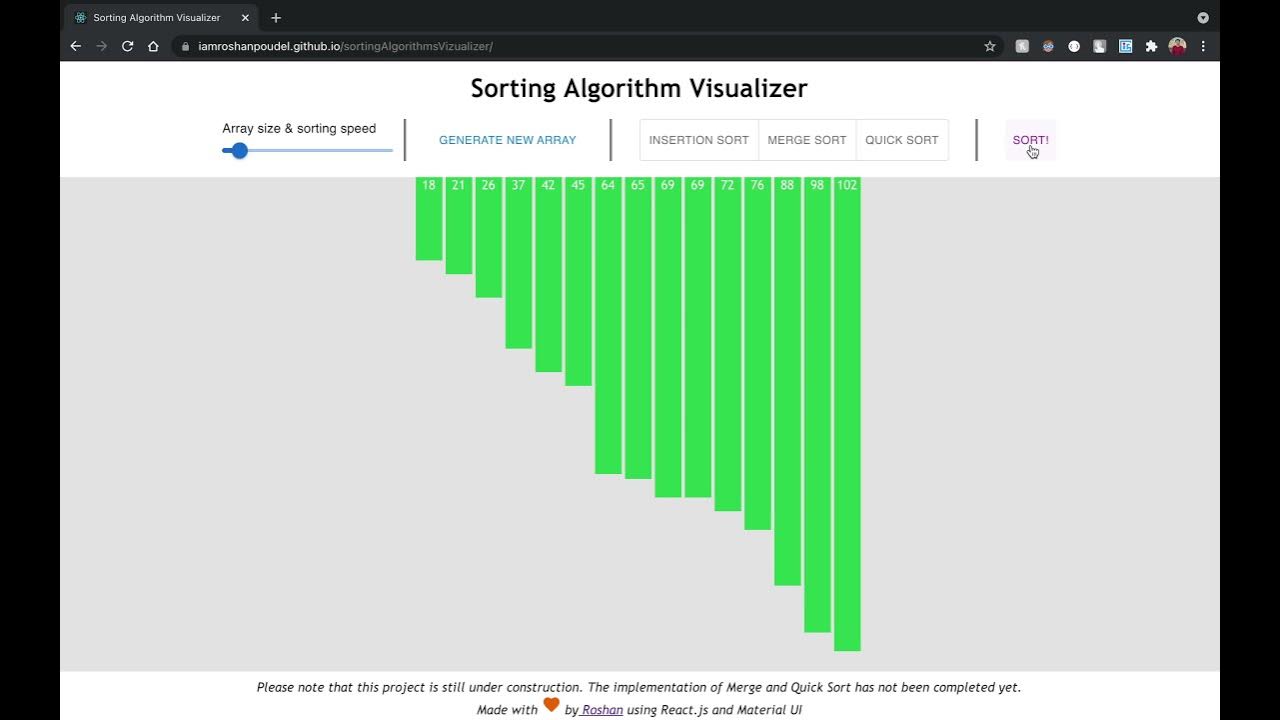This screenshot has height=720, width=1280.
Task: Select the Quick Sort algorithm
Action: point(901,140)
